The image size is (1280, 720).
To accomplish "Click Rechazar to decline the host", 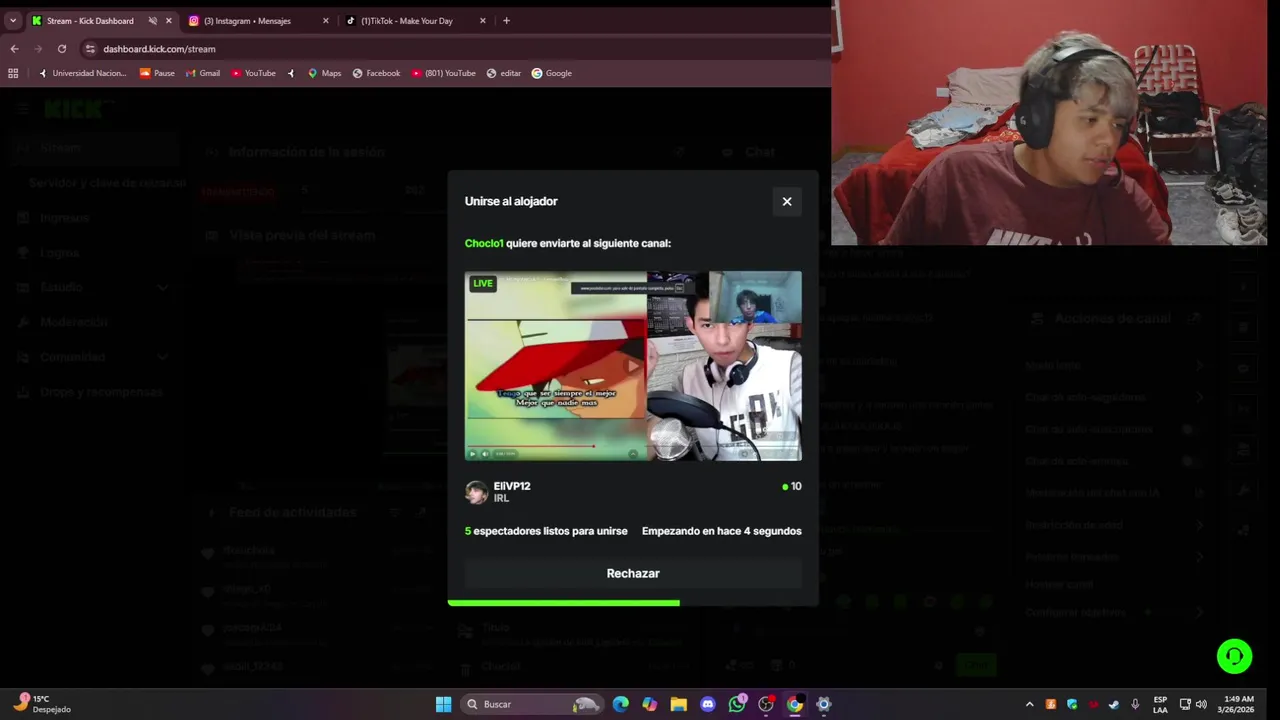I will click(x=633, y=573).
